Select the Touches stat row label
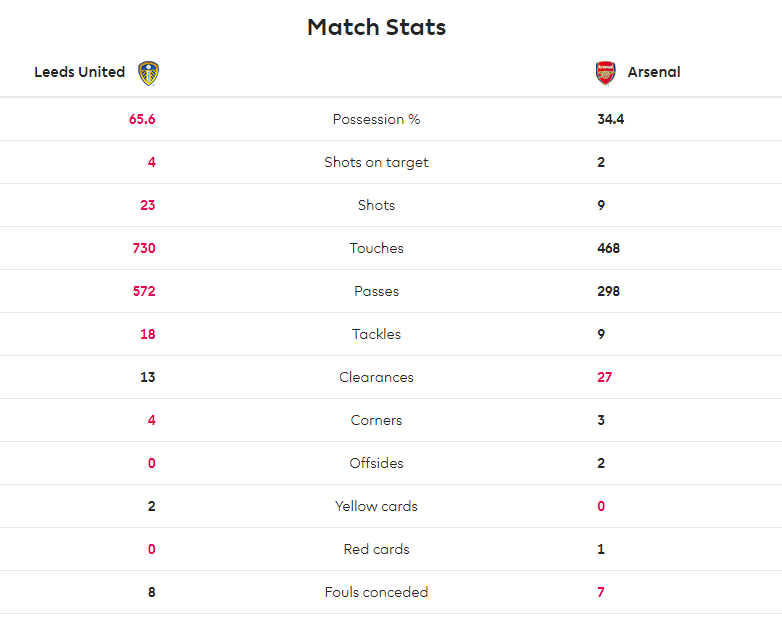 click(377, 248)
